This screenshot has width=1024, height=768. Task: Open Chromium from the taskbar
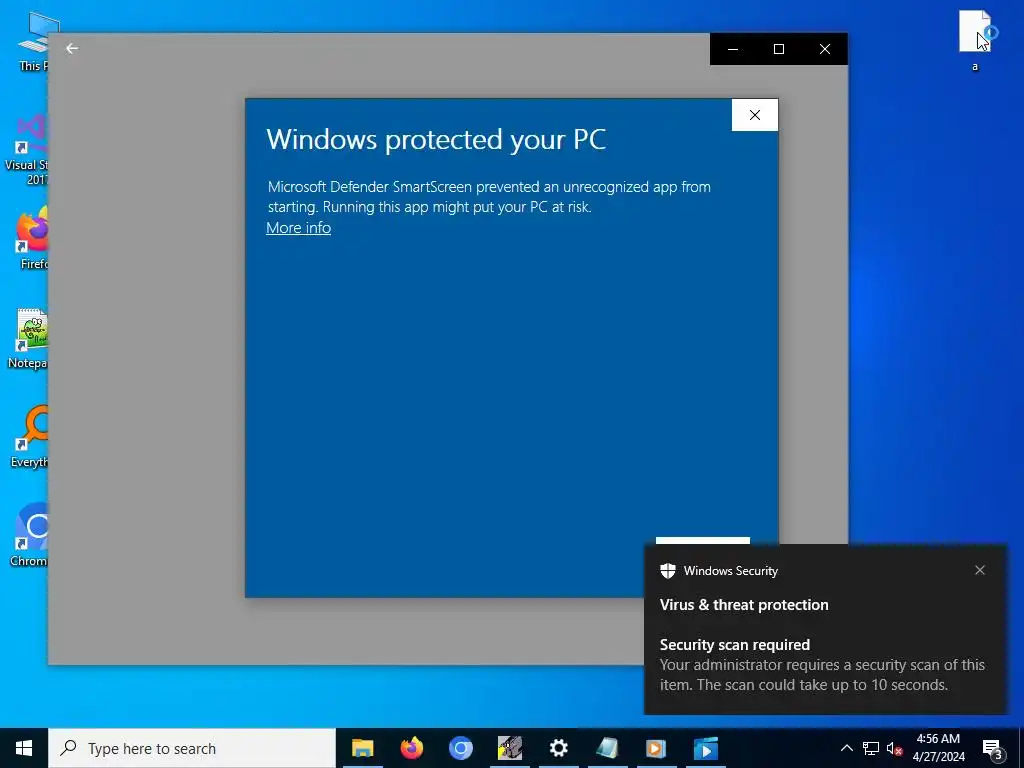(x=460, y=748)
